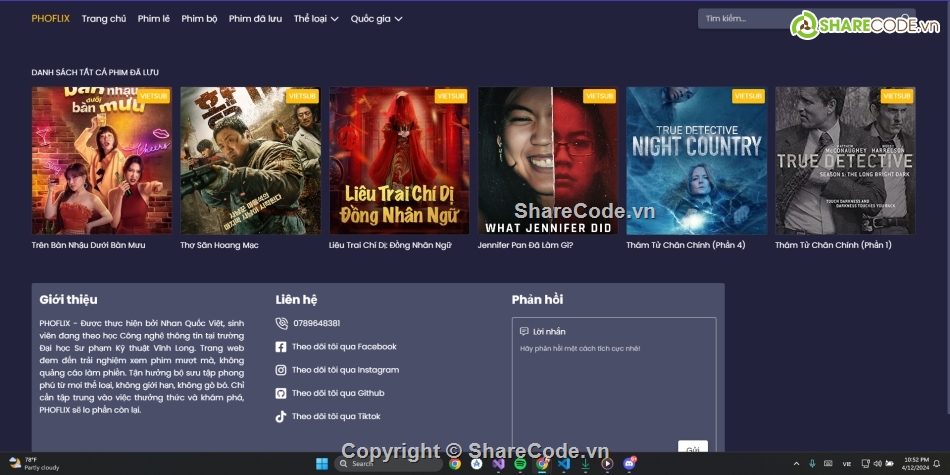Expand the Quốc gia dropdown menu

coord(376,19)
